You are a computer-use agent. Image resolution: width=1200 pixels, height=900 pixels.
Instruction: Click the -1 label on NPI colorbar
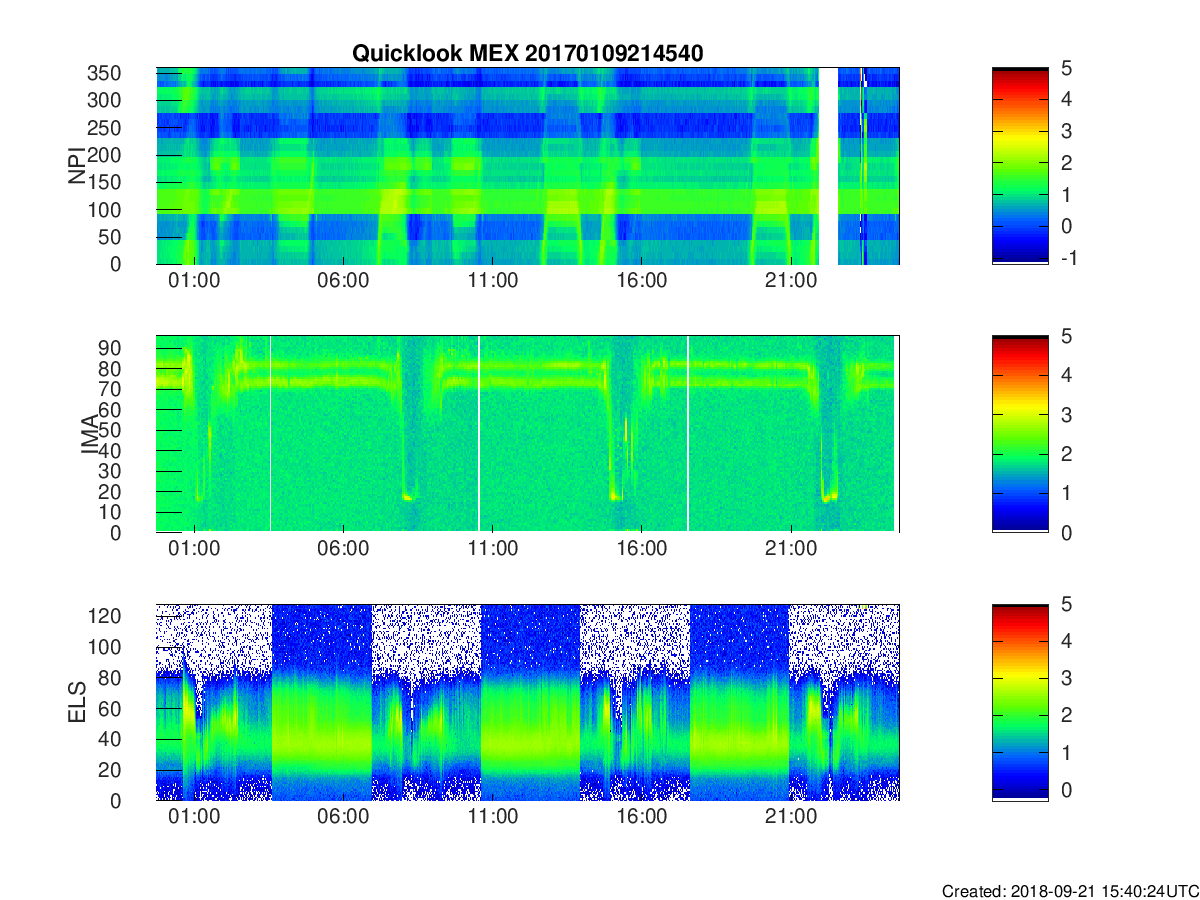[1069, 258]
